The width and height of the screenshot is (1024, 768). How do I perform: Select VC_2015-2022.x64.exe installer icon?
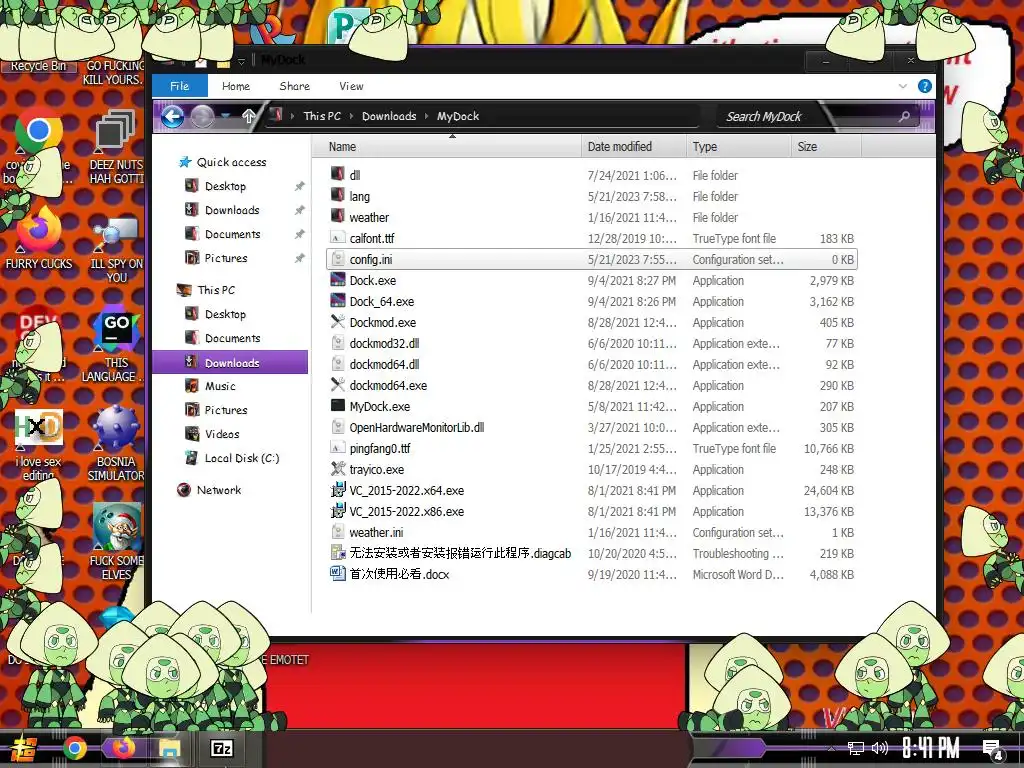(338, 490)
